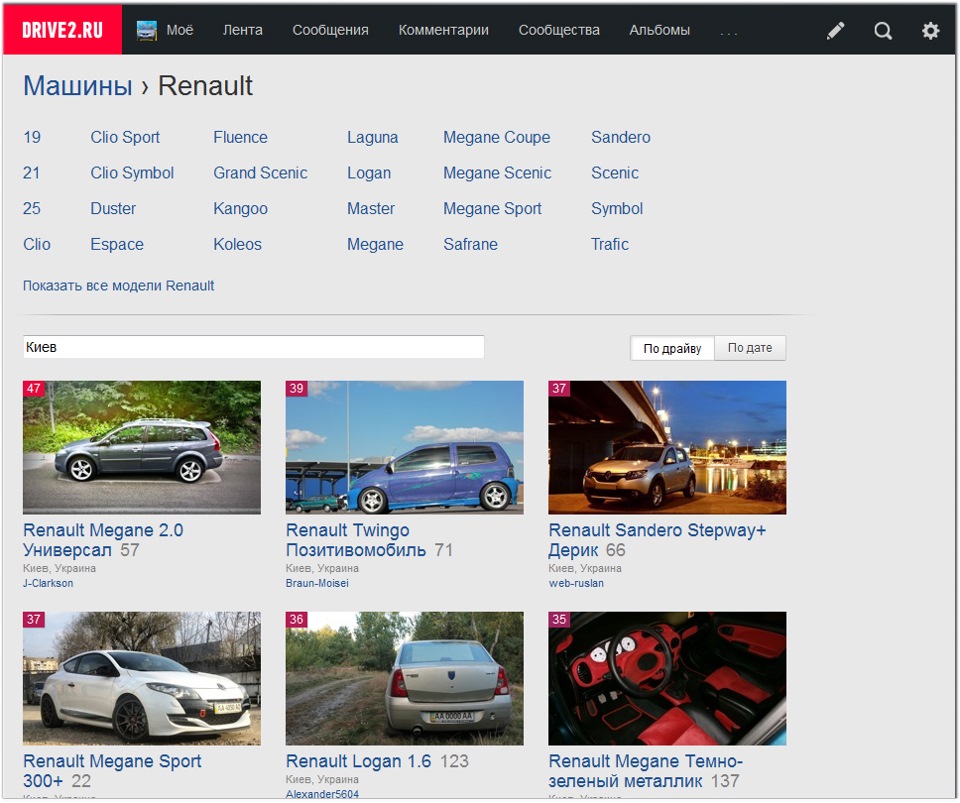Screen dimensions: 960x803
Task: Show all Renault models link
Action: [x=119, y=285]
